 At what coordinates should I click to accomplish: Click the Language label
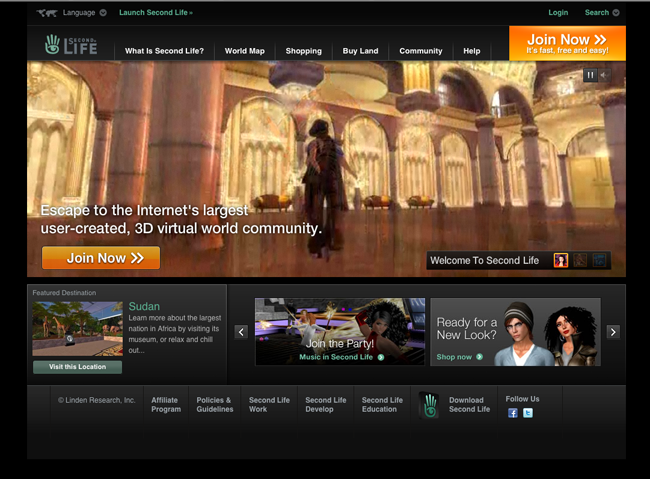79,13
